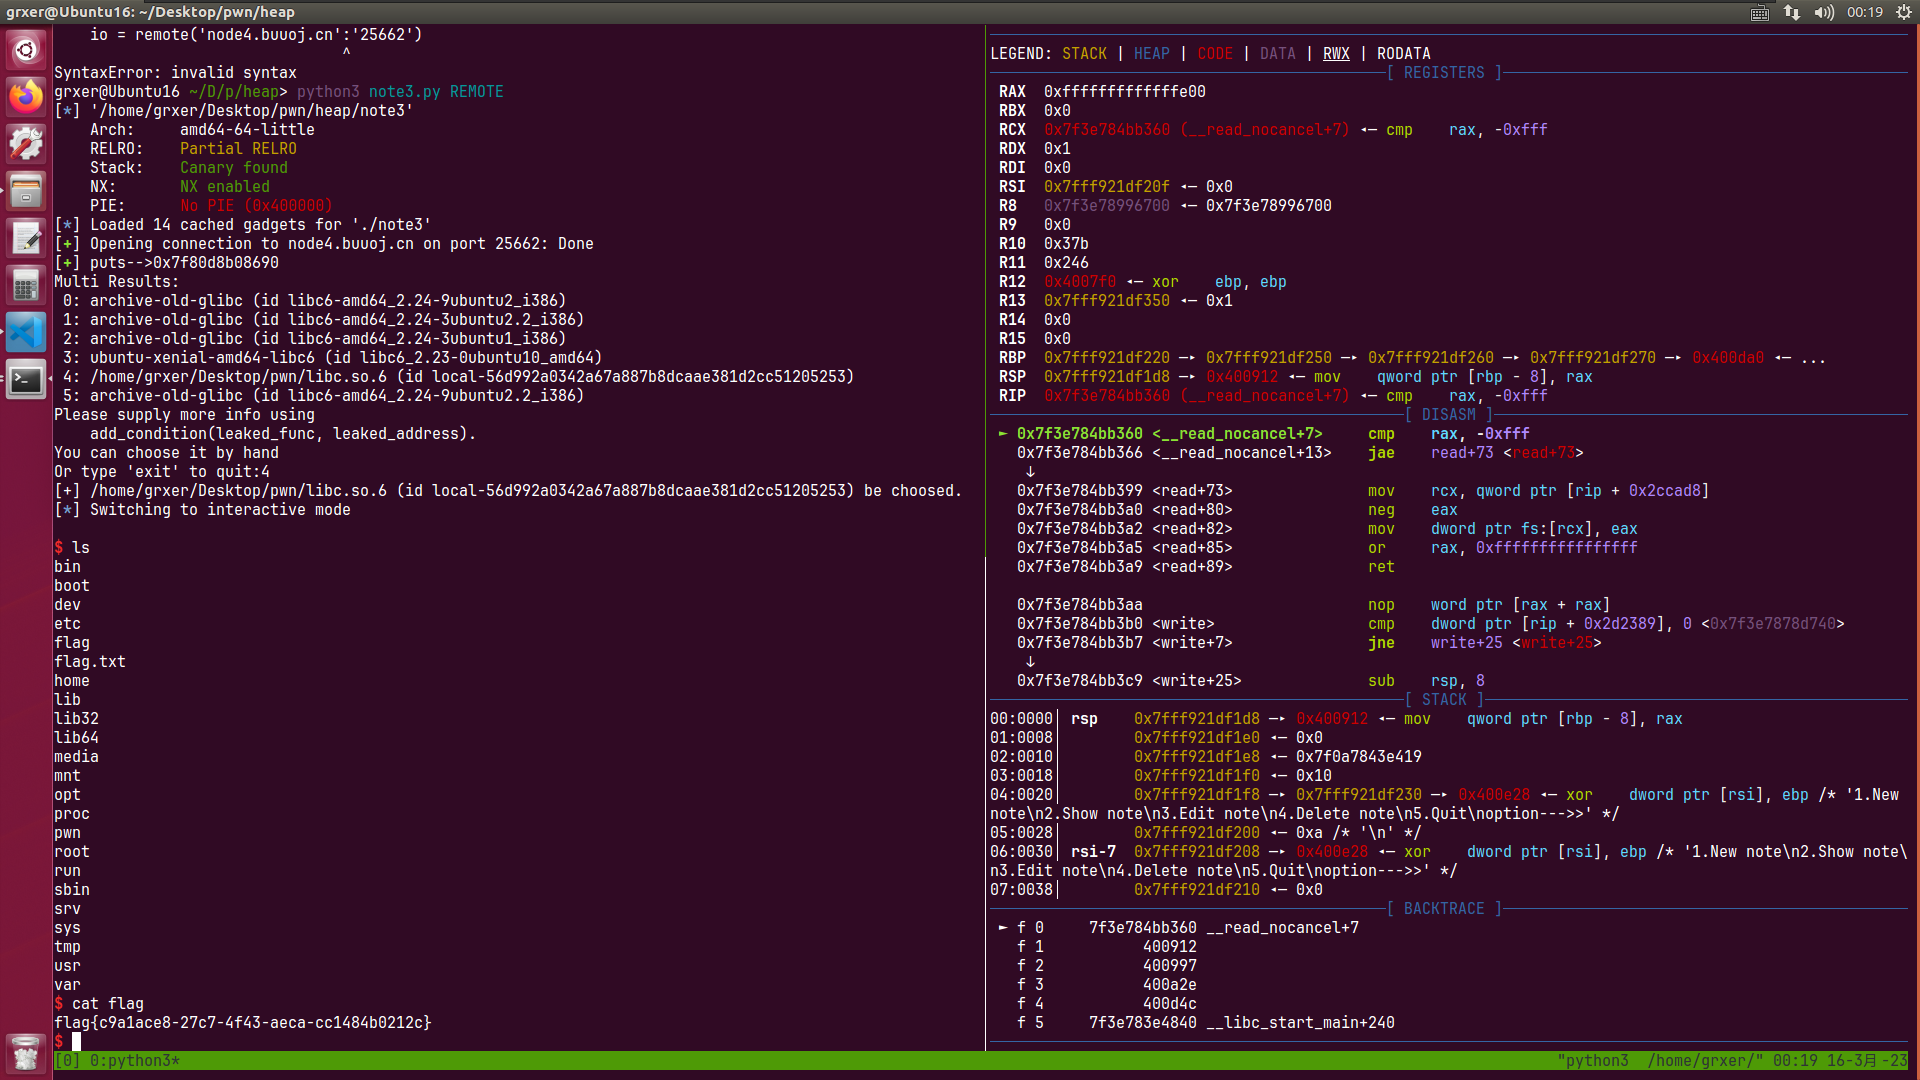1920x1080 pixels.
Task: Click 'pwn' directory in ls output
Action: pos(67,833)
